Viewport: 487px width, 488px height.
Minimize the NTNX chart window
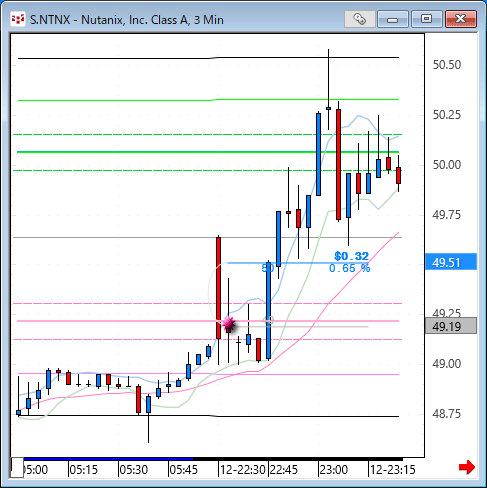(x=393, y=19)
